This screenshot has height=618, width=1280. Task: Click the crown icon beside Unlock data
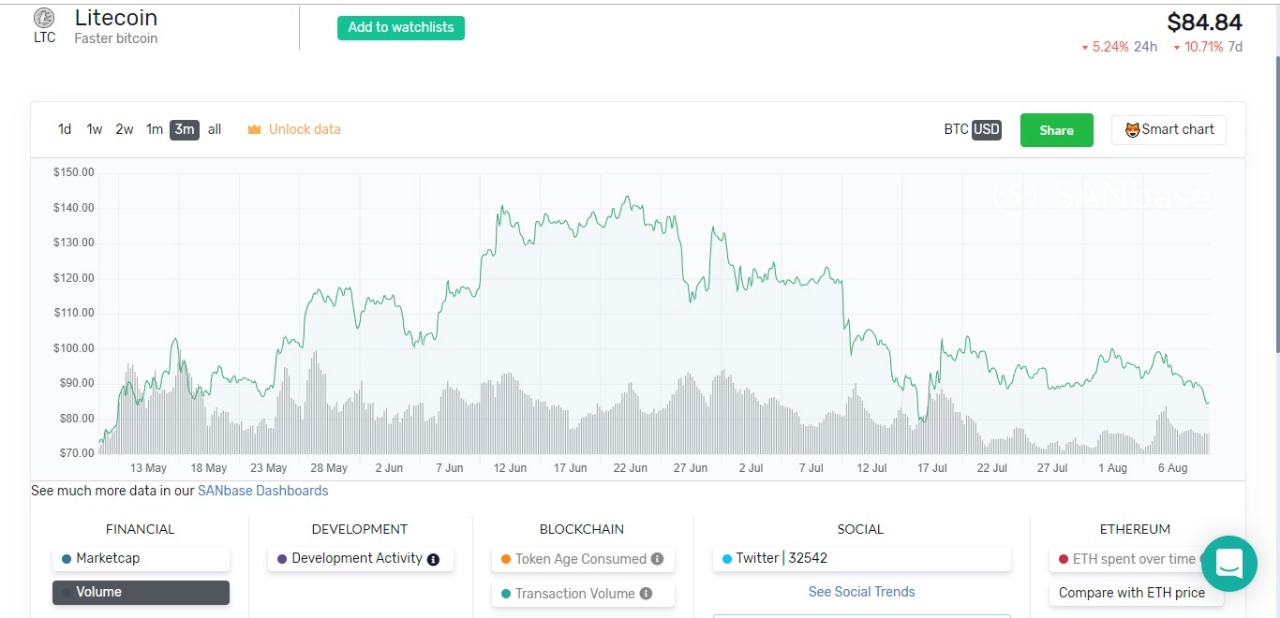(x=254, y=130)
